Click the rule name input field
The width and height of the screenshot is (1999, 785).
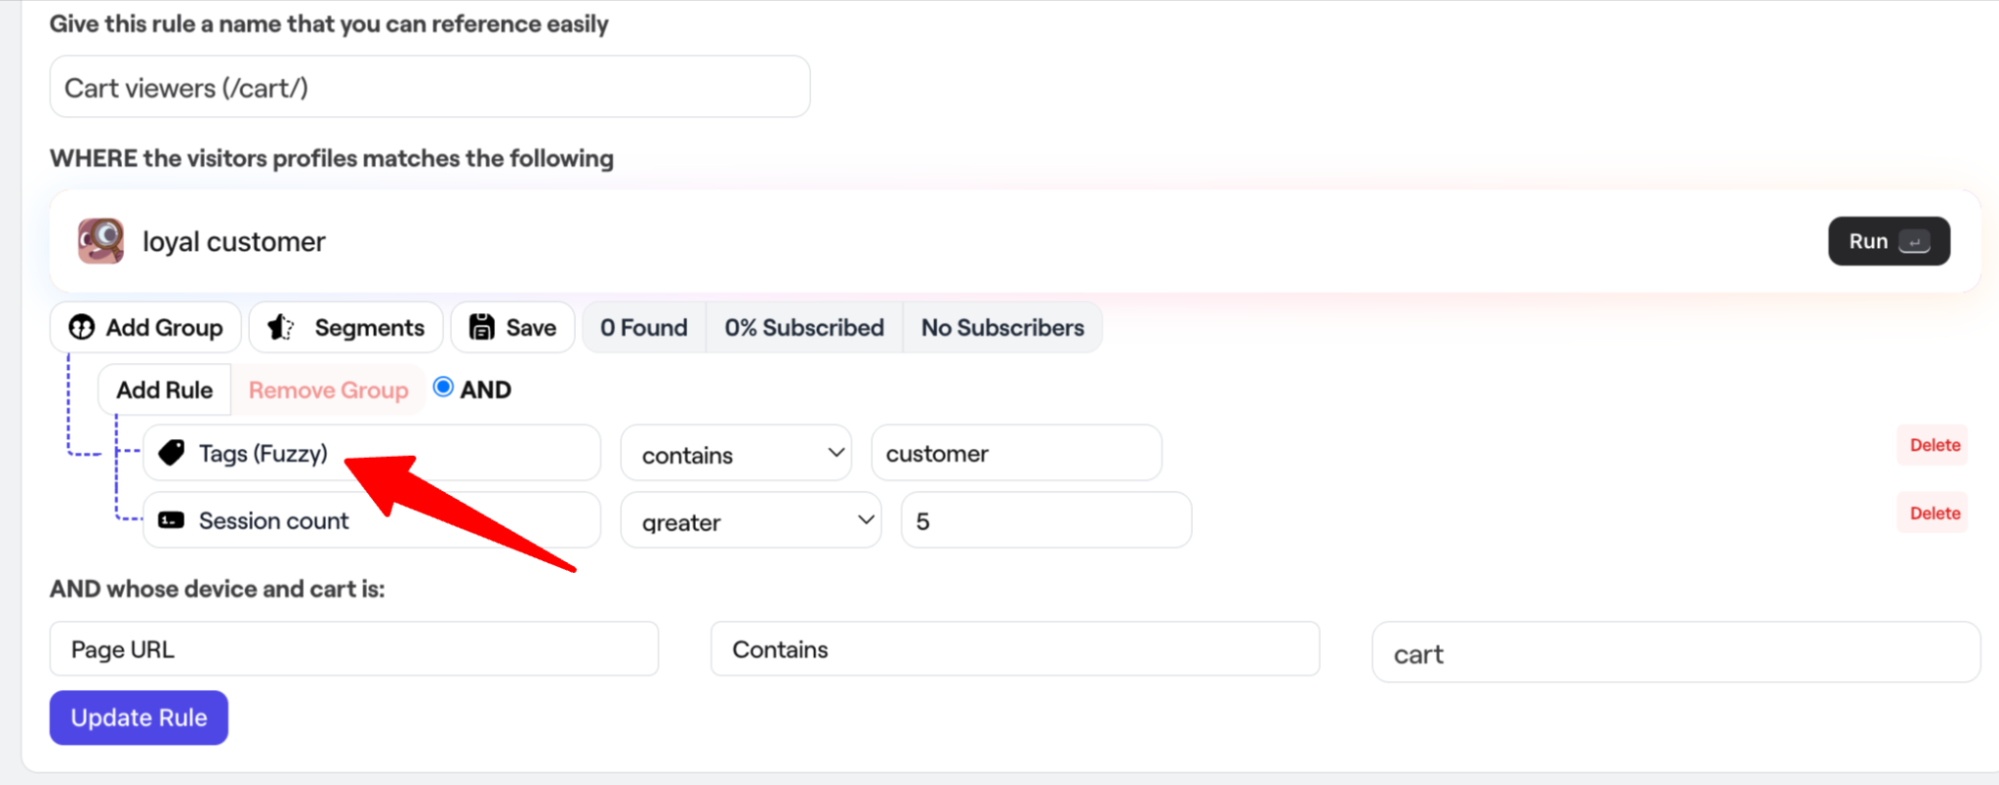click(429, 88)
